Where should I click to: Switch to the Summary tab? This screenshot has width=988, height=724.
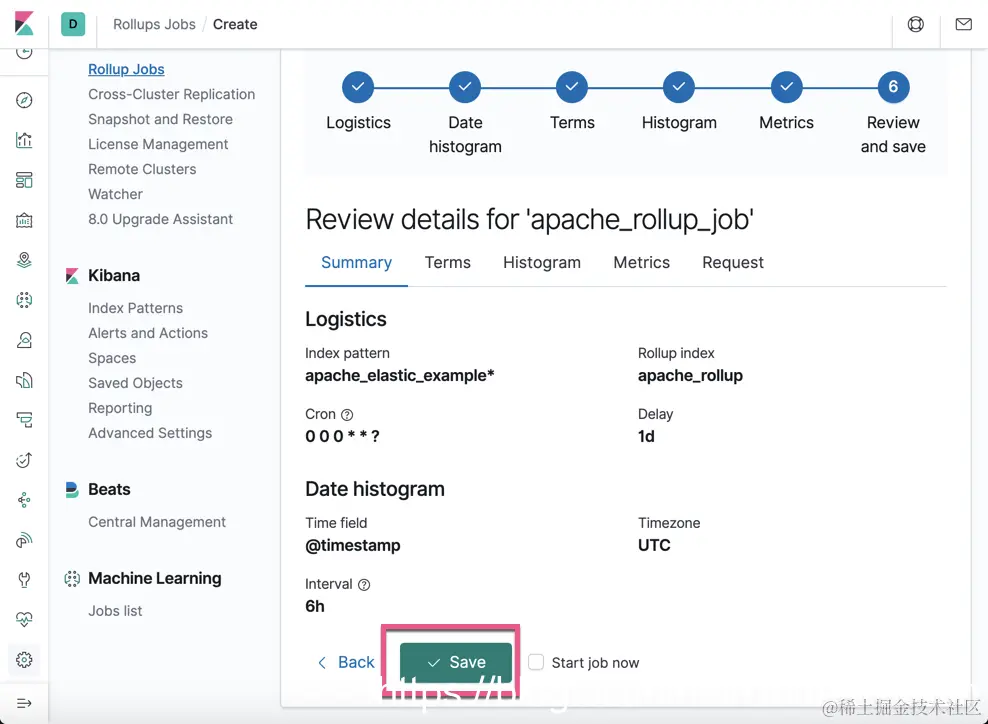point(357,262)
